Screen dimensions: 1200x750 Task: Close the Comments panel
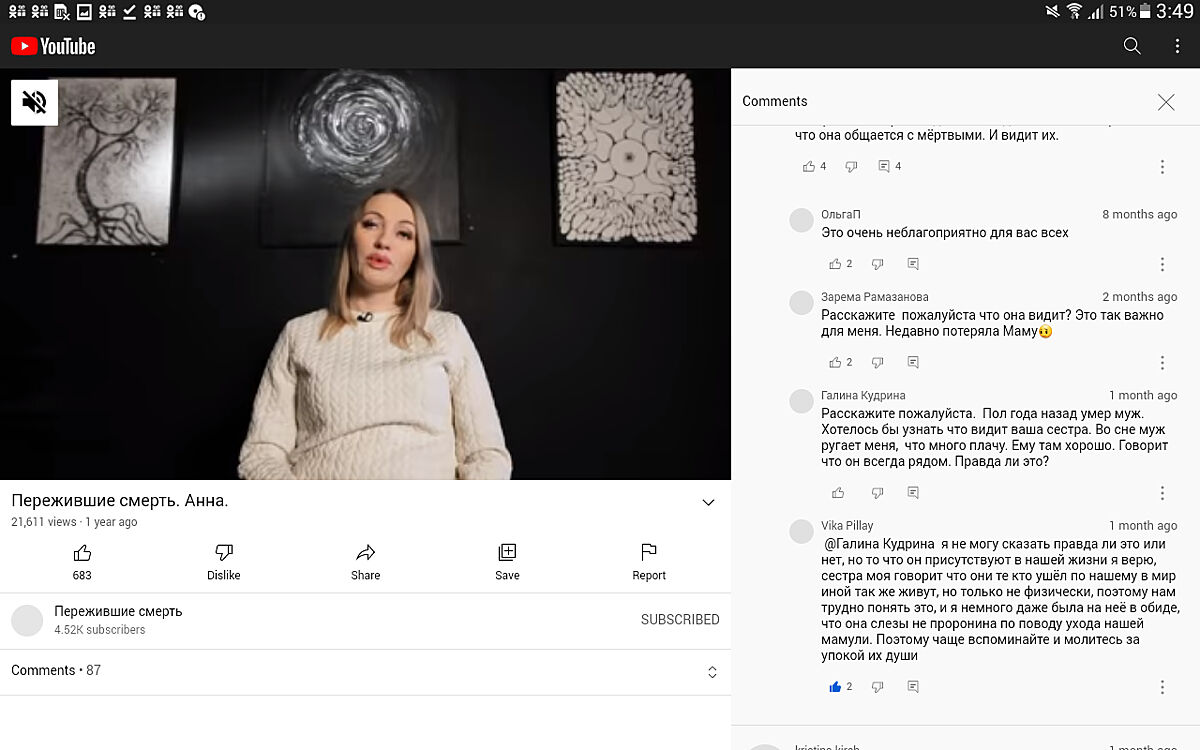(1165, 102)
